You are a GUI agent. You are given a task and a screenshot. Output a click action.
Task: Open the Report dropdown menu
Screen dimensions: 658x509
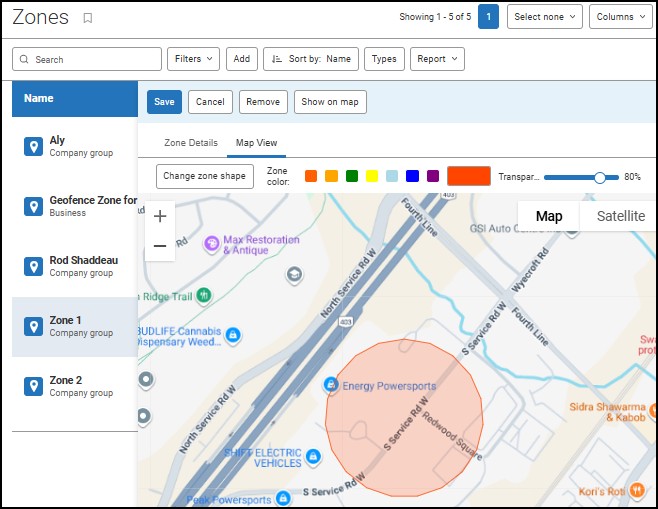[x=438, y=59]
